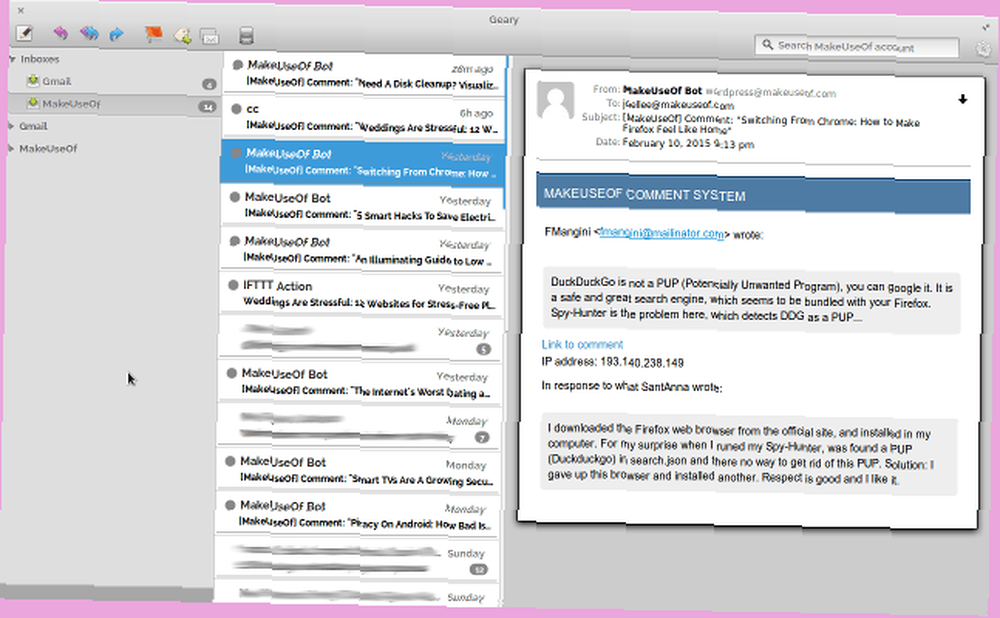The image size is (1000, 618).
Task: Open 'Need A Disk Cleanup?' conversation
Action: 365,75
